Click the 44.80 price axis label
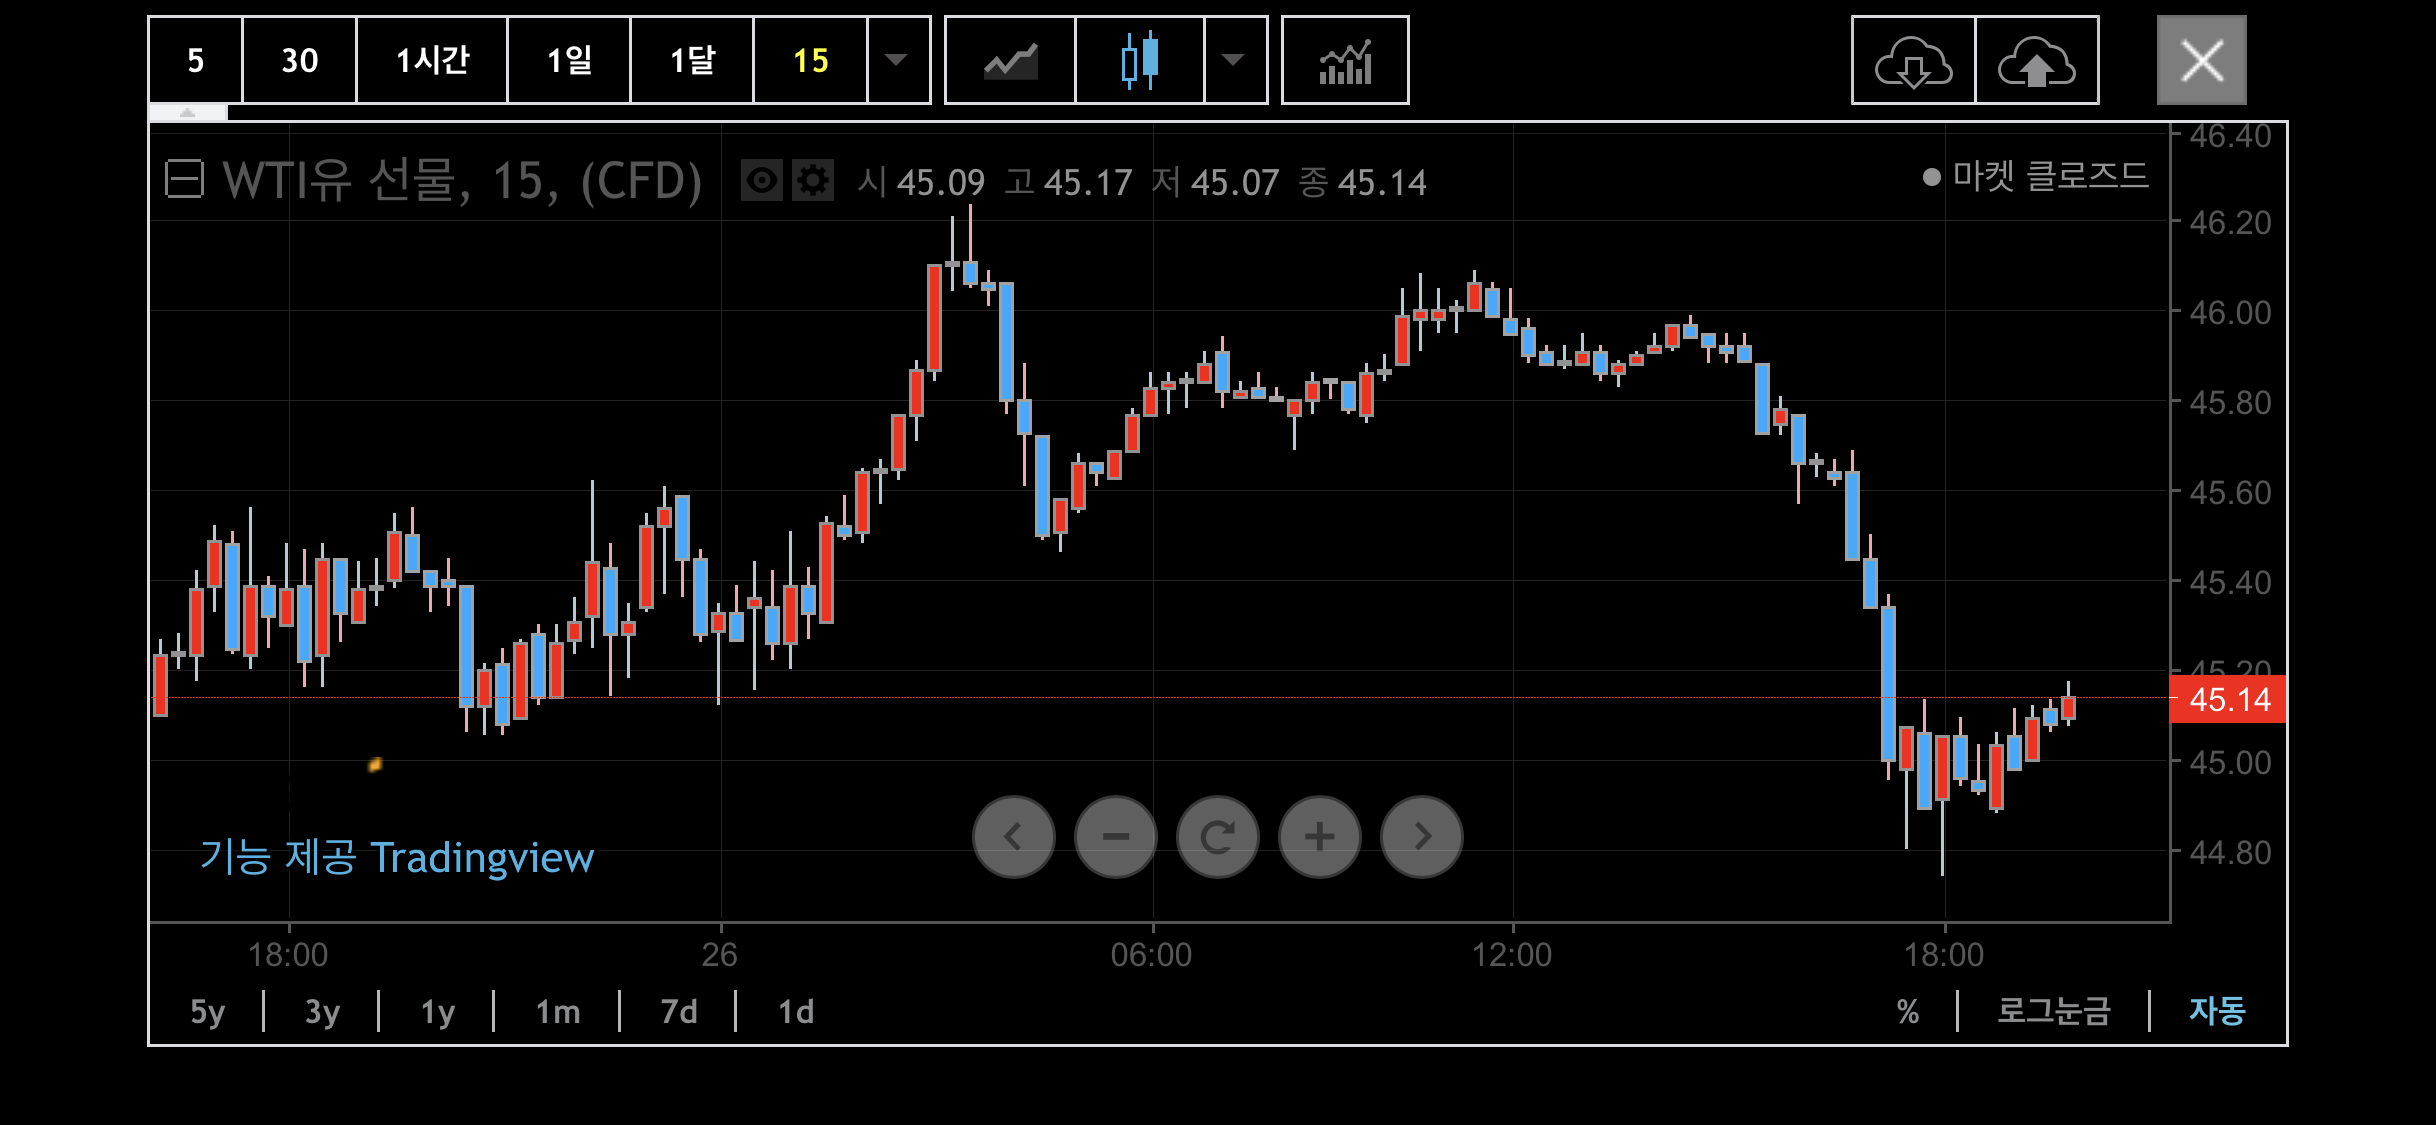The image size is (2436, 1125). 2230,853
